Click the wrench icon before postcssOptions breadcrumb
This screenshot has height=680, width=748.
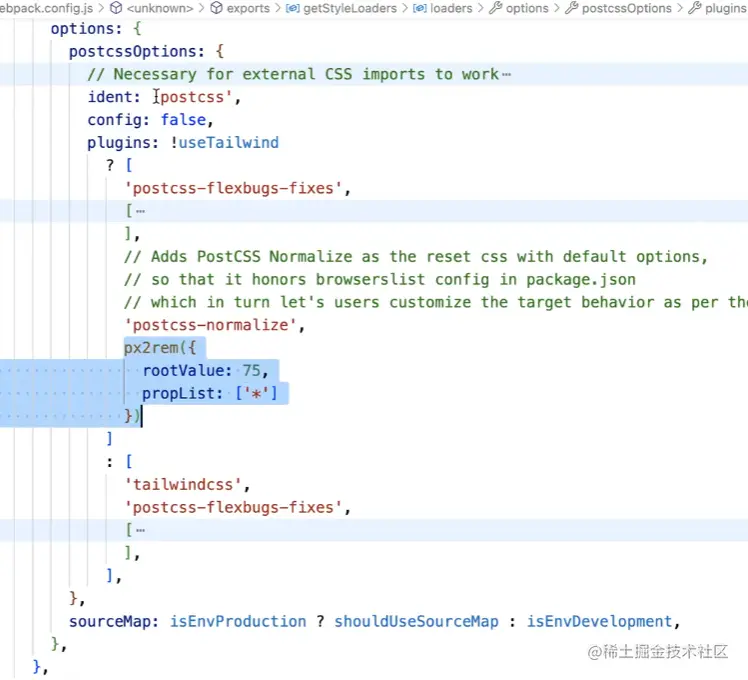(571, 8)
